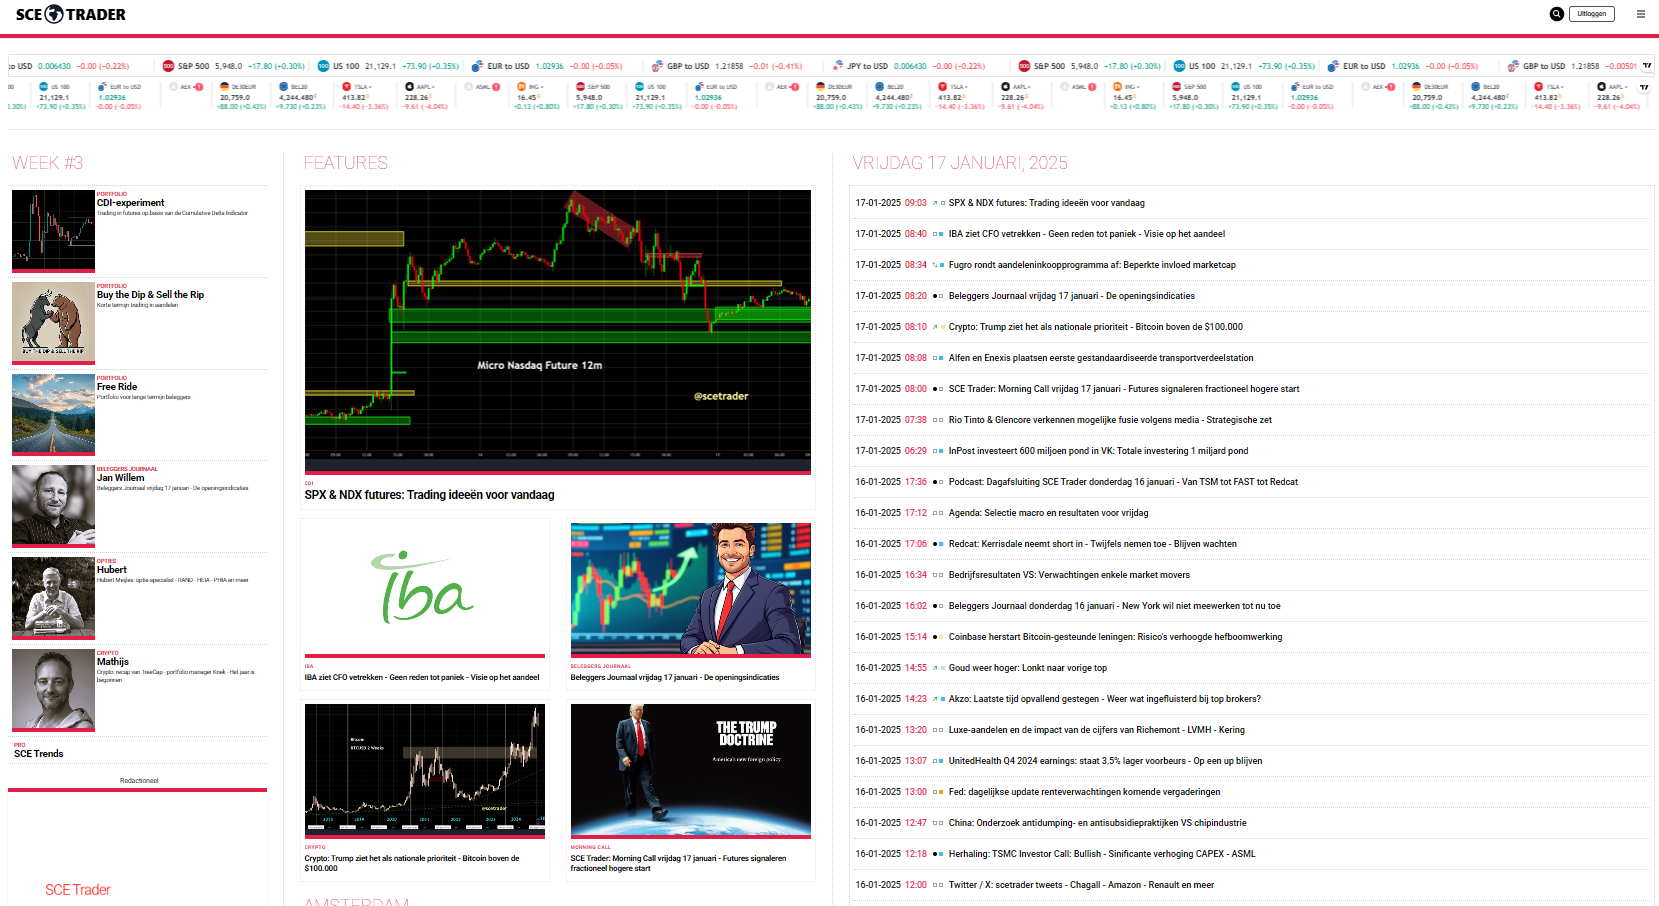Click the '16-01-2025 17:36' timestamp

coord(891,482)
